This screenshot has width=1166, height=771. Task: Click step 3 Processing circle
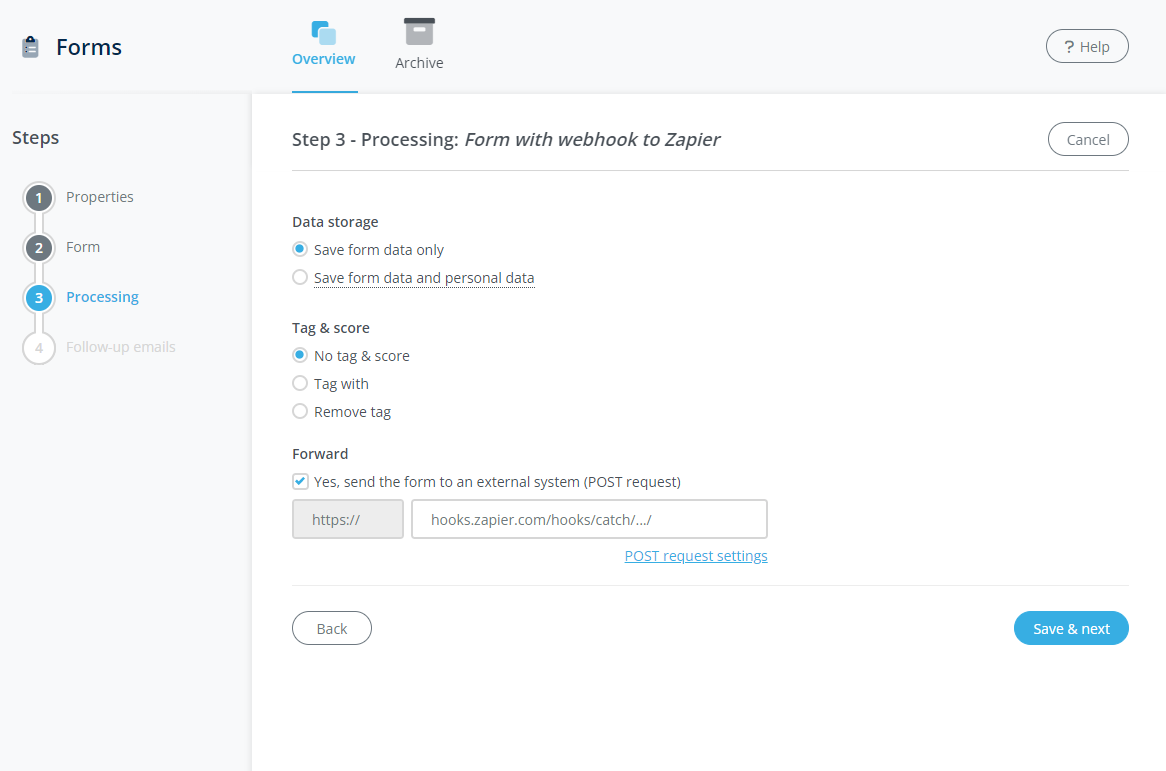[x=38, y=297]
